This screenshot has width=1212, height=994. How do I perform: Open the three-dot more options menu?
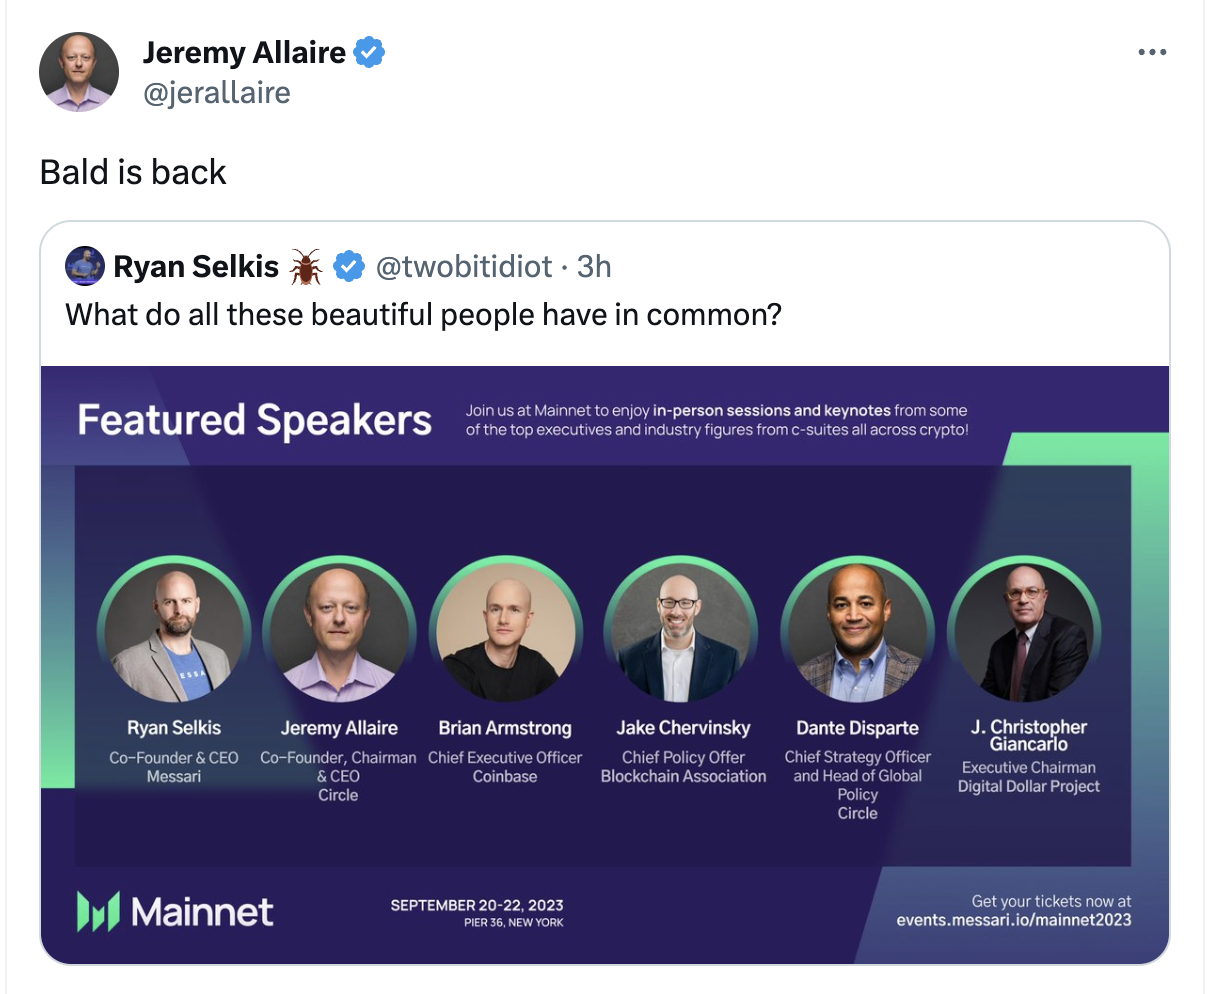click(1152, 52)
